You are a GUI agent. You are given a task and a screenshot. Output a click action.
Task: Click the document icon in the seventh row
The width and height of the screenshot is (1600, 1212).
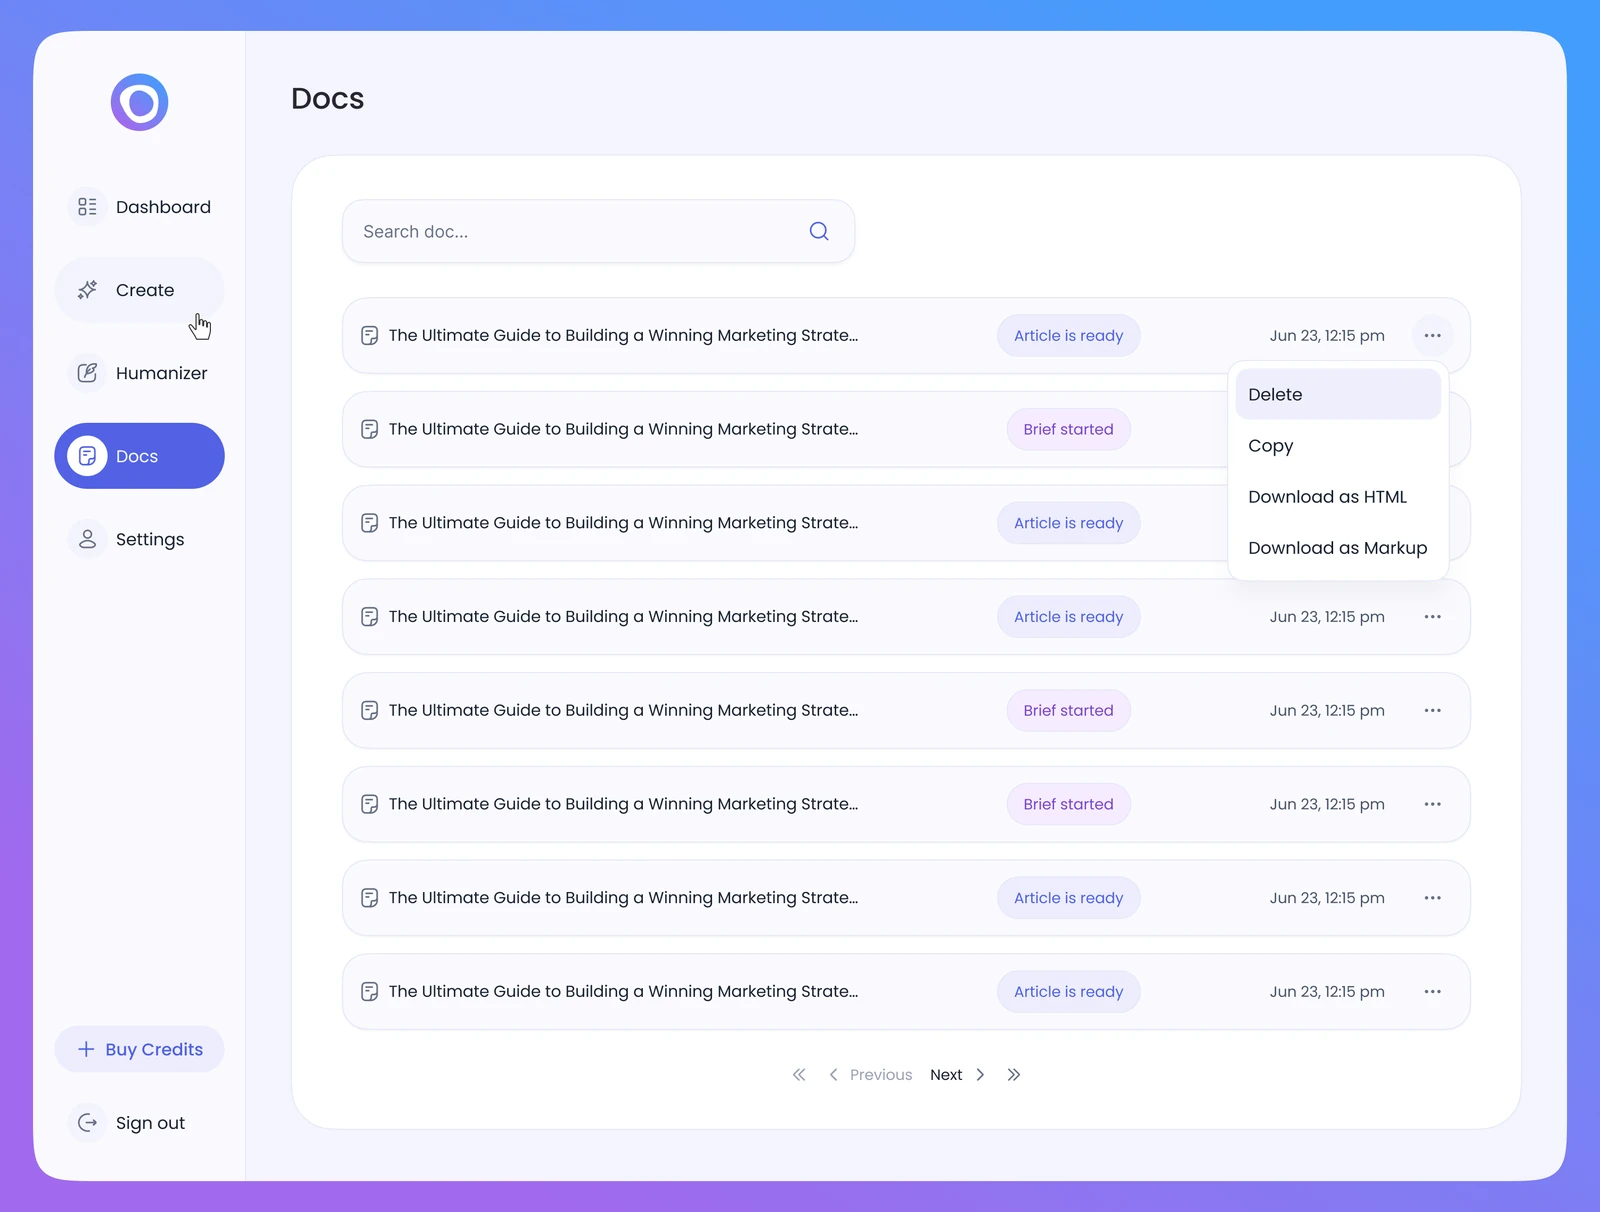click(369, 898)
